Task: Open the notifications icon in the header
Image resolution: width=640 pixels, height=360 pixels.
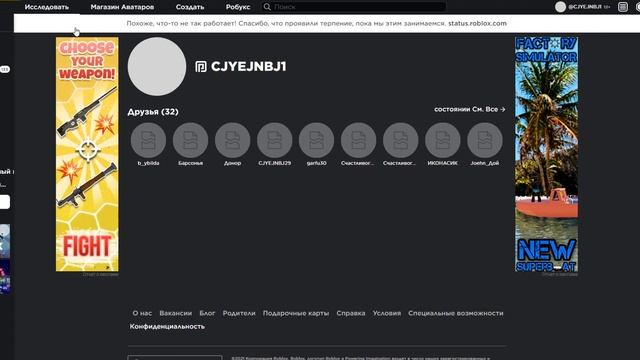Action: [x=622, y=7]
